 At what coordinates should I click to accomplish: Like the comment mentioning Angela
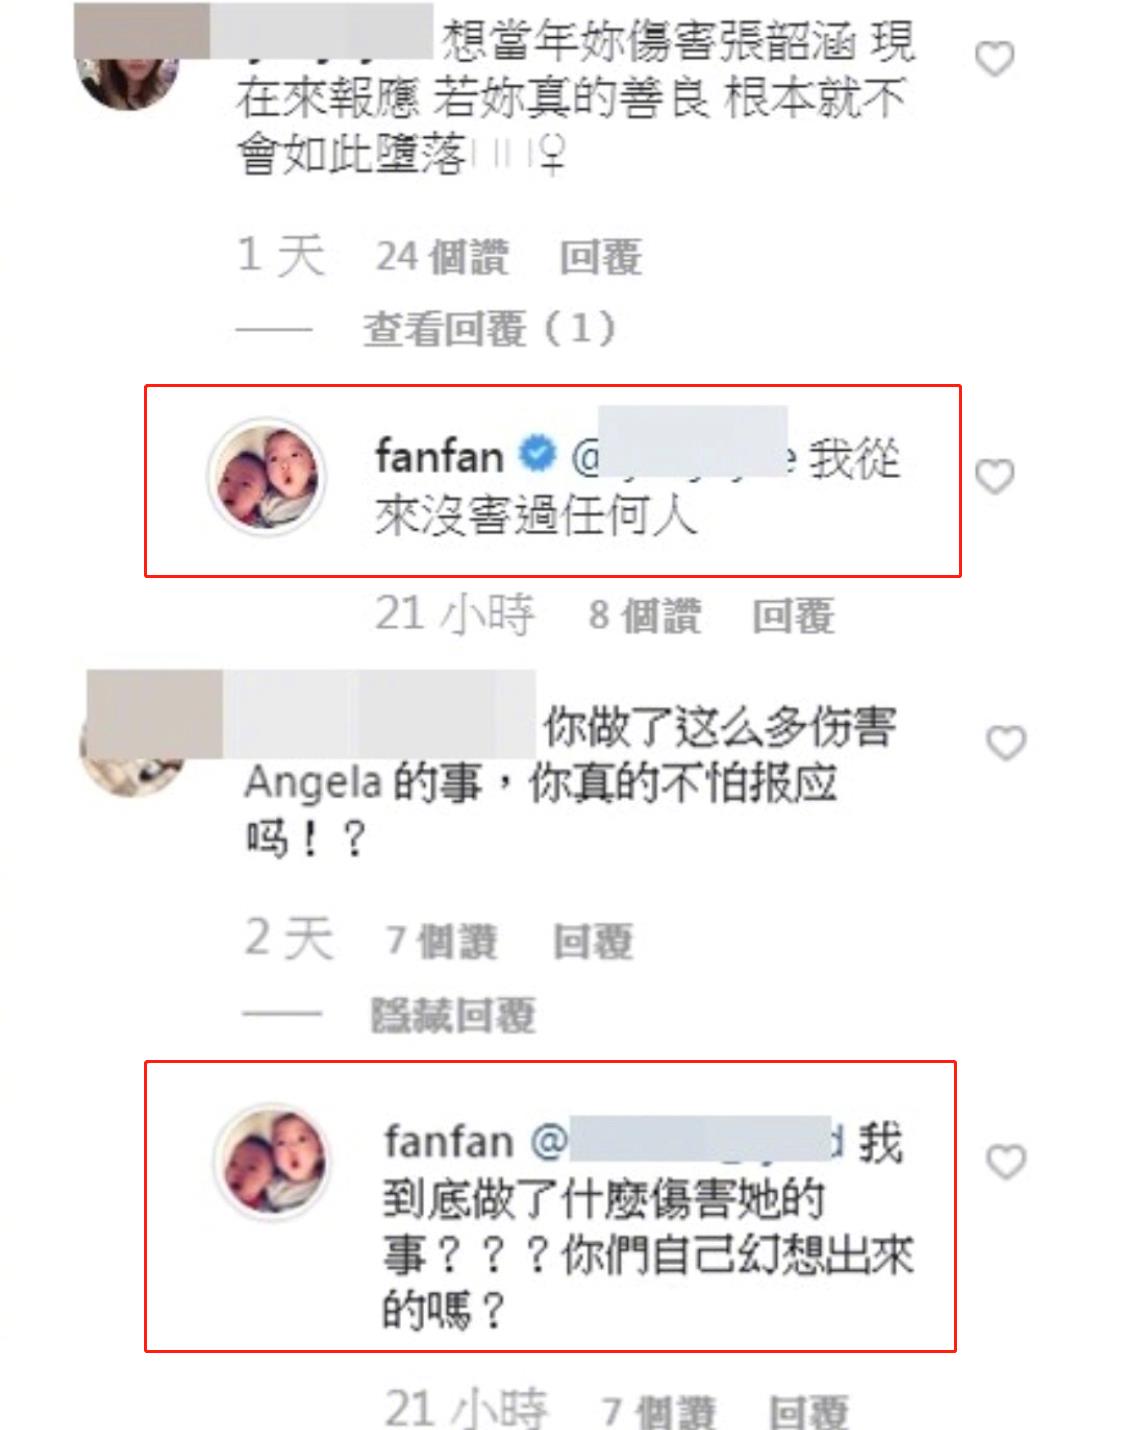(x=1006, y=743)
